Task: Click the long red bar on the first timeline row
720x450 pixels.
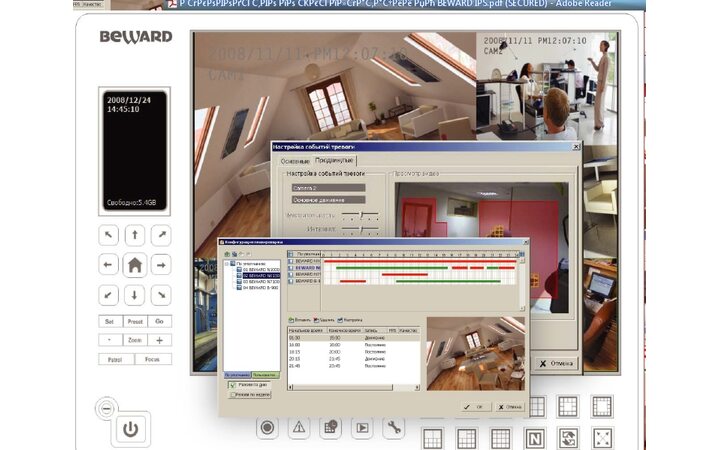Action: click(419, 261)
